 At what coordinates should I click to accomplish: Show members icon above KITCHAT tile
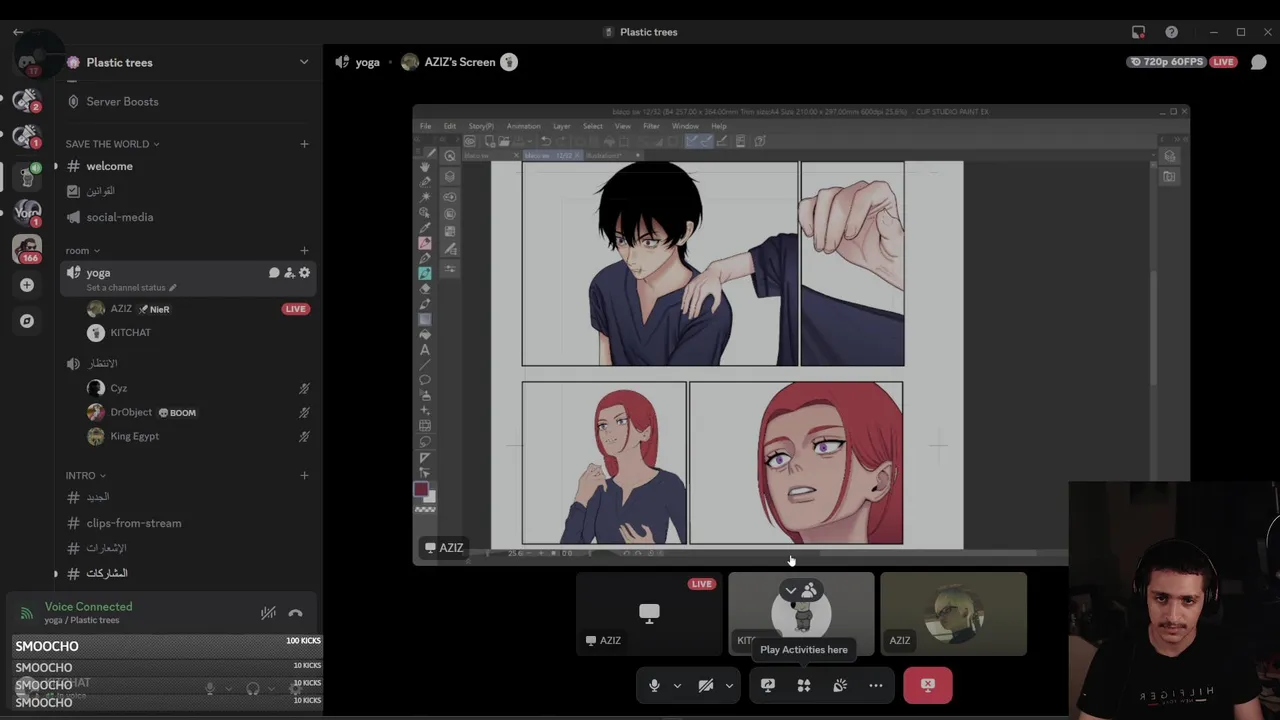coord(809,590)
